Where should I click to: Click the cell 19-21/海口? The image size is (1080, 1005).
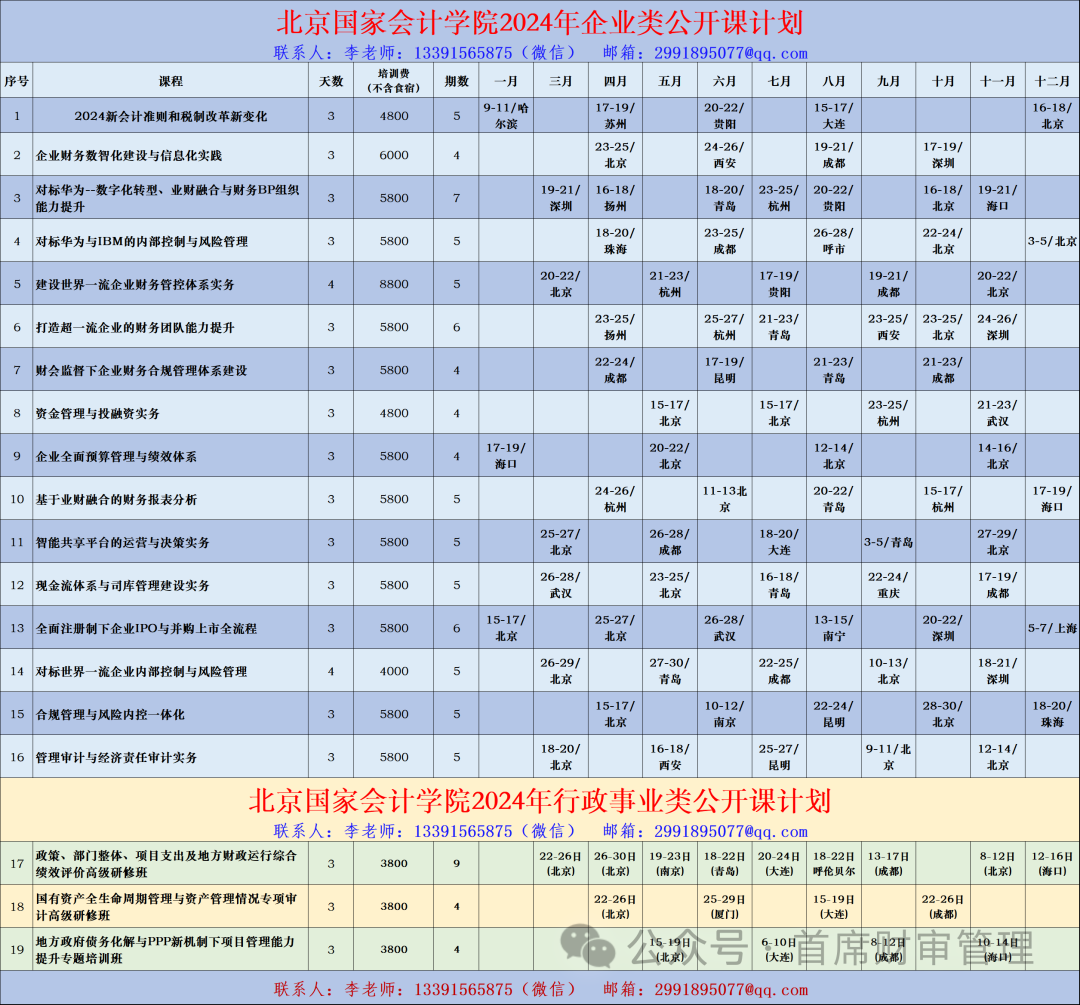(997, 198)
